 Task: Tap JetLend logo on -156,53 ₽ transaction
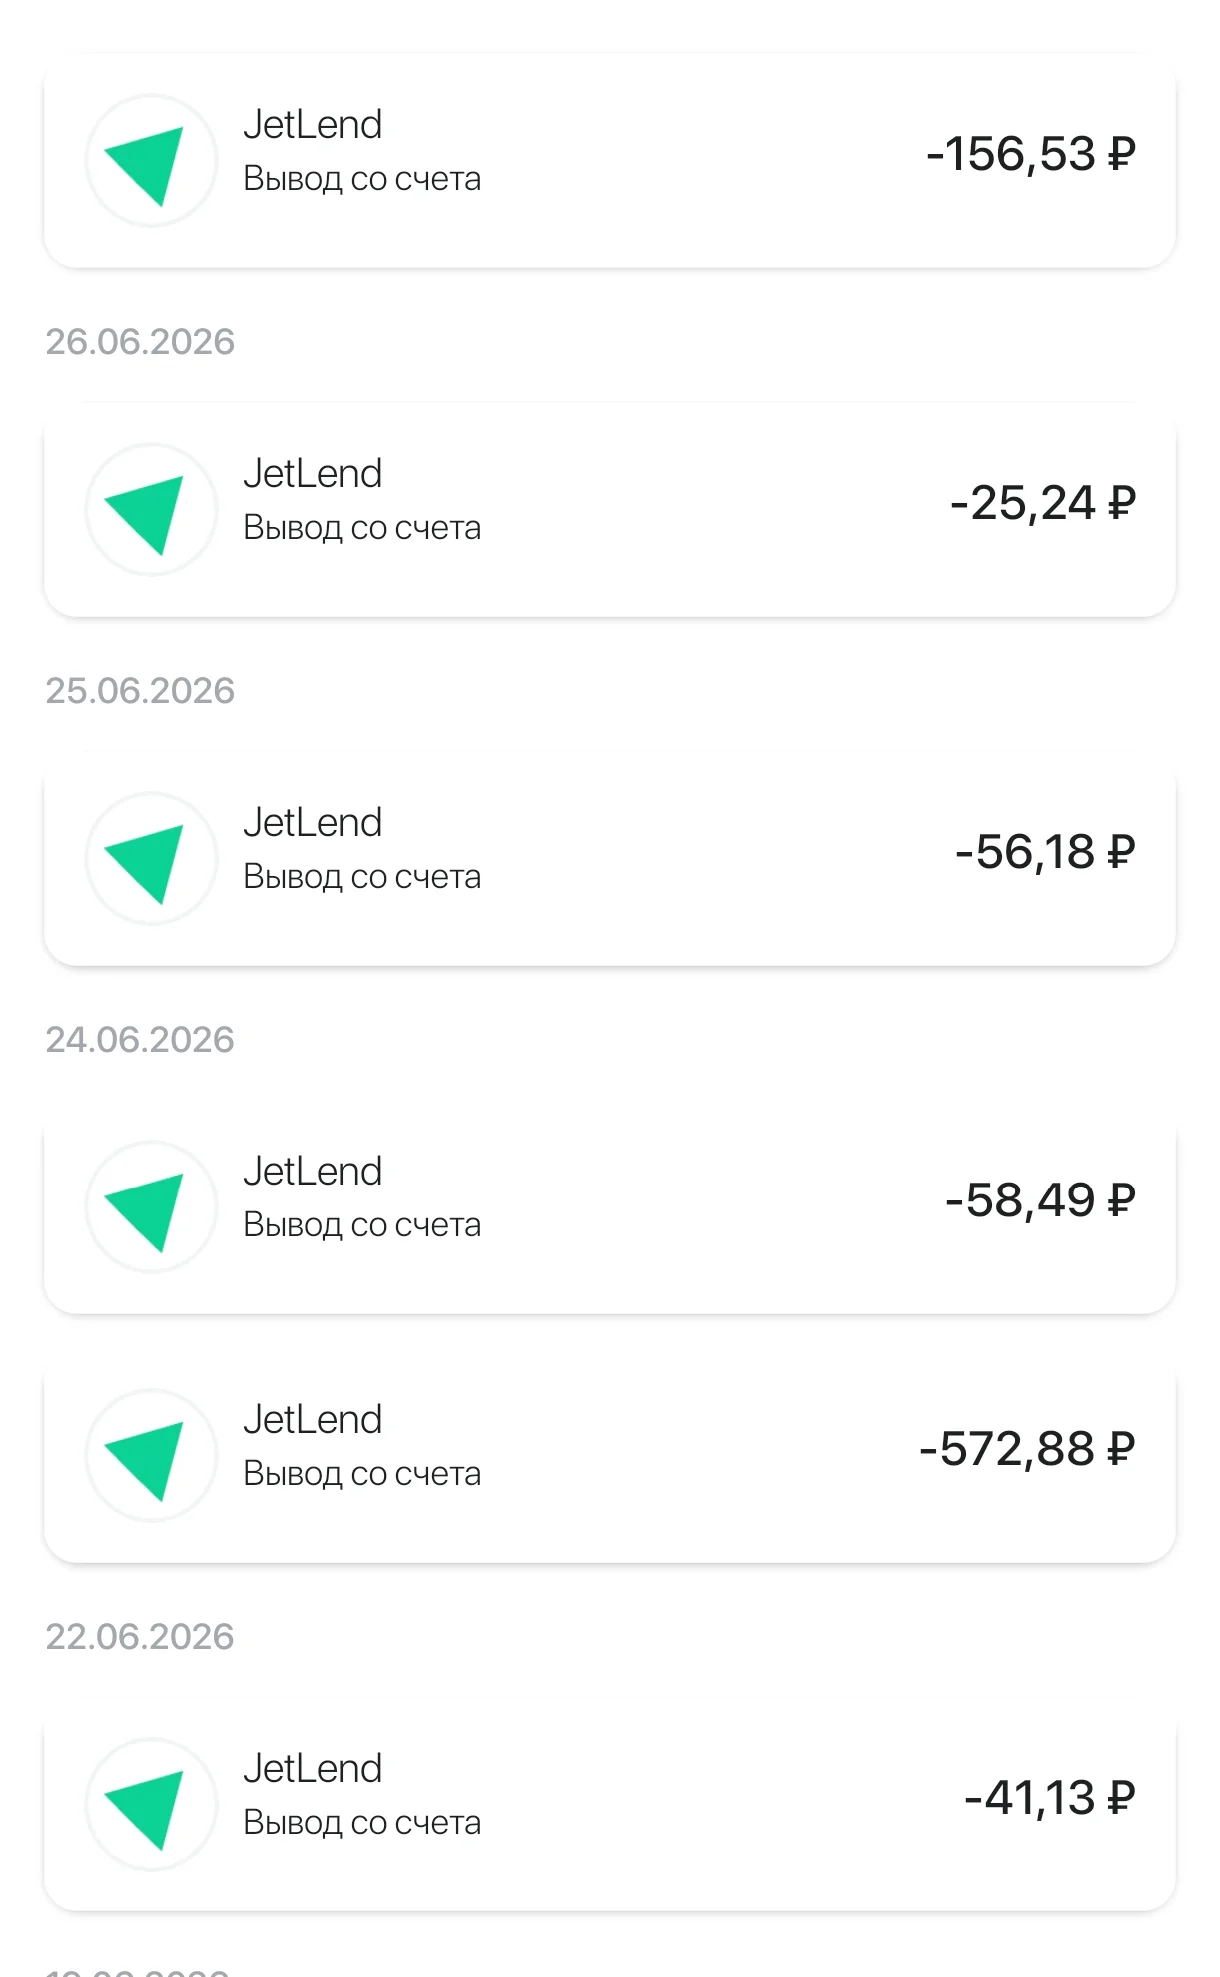pyautogui.click(x=151, y=161)
